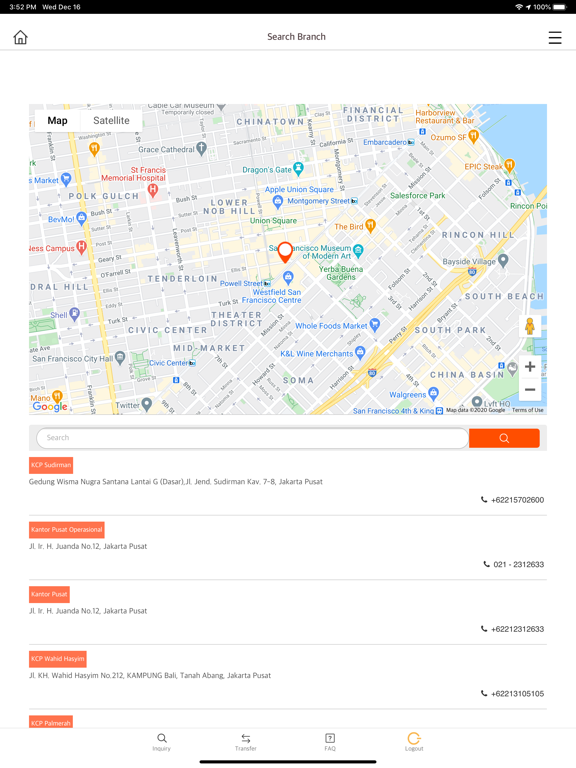Select the Map view tab
Image resolution: width=576 pixels, height=768 pixels.
[x=57, y=120]
